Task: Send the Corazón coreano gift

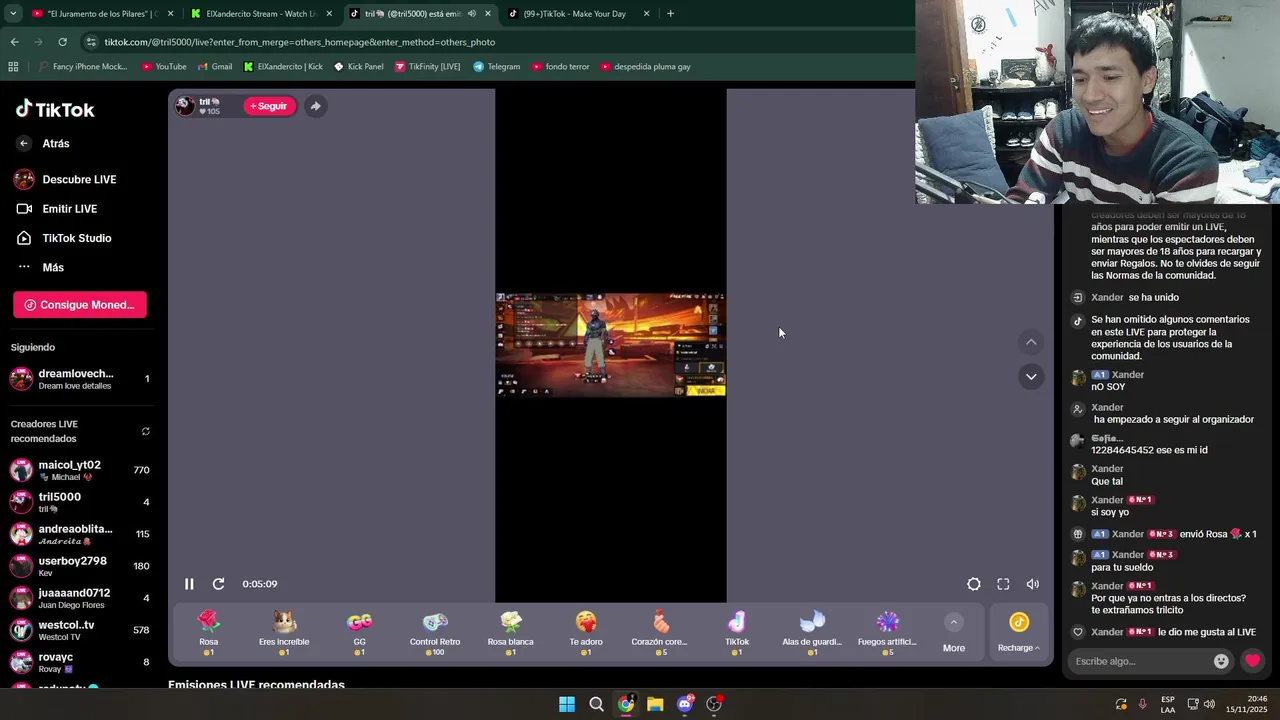Action: pyautogui.click(x=660, y=633)
